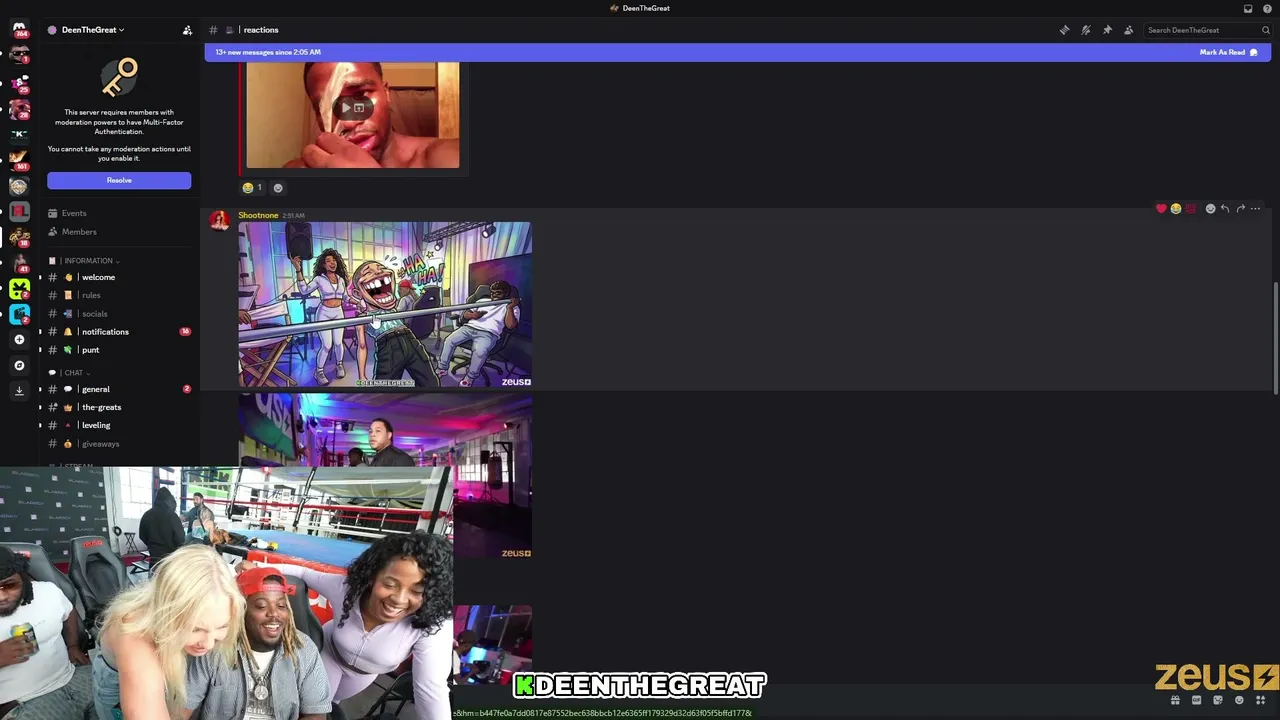
Task: Switch to the the-greats channel
Action: point(119,407)
